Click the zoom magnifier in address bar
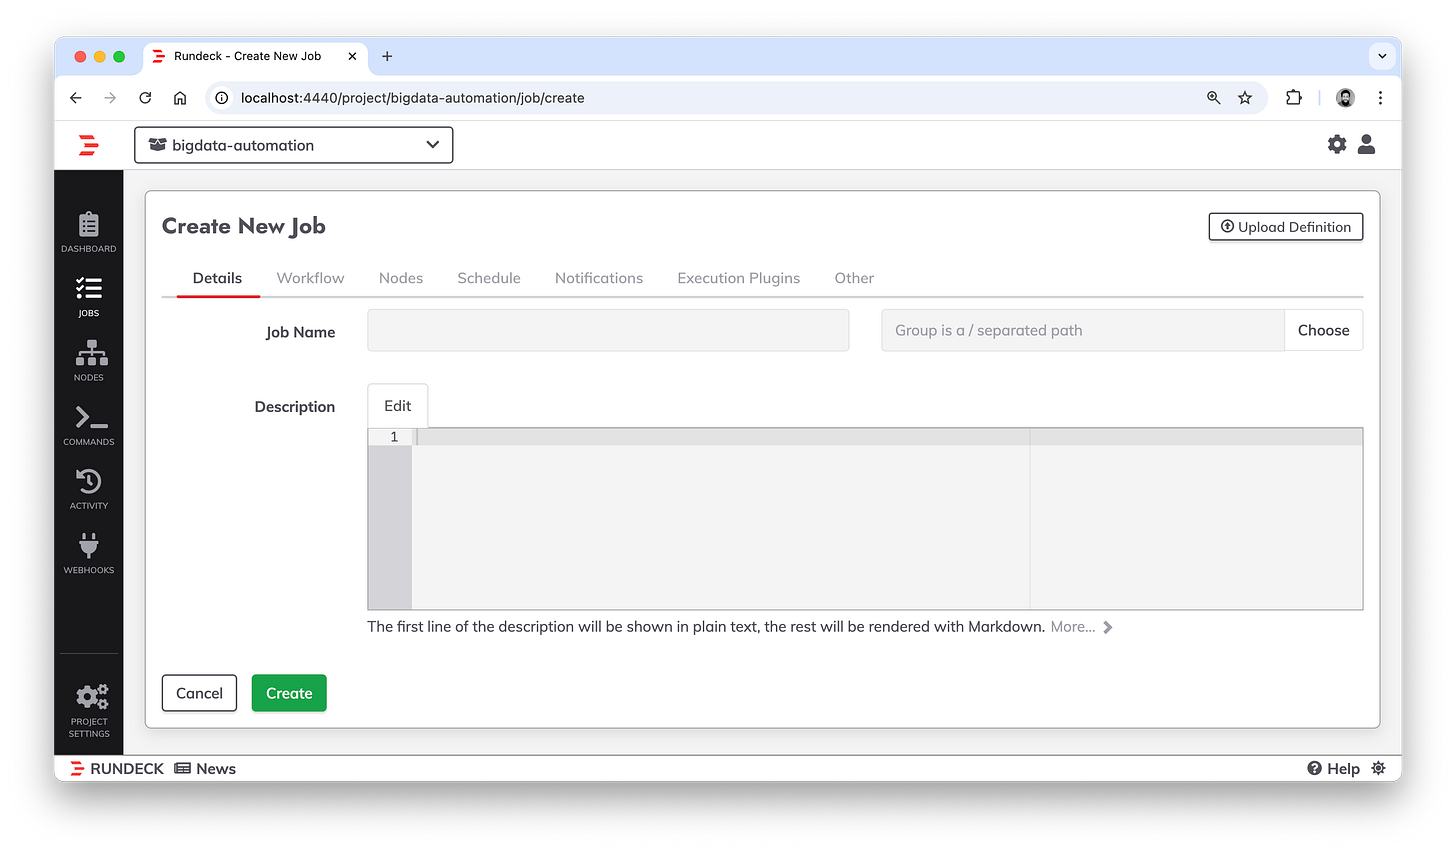This screenshot has height=853, width=1456. [x=1213, y=98]
